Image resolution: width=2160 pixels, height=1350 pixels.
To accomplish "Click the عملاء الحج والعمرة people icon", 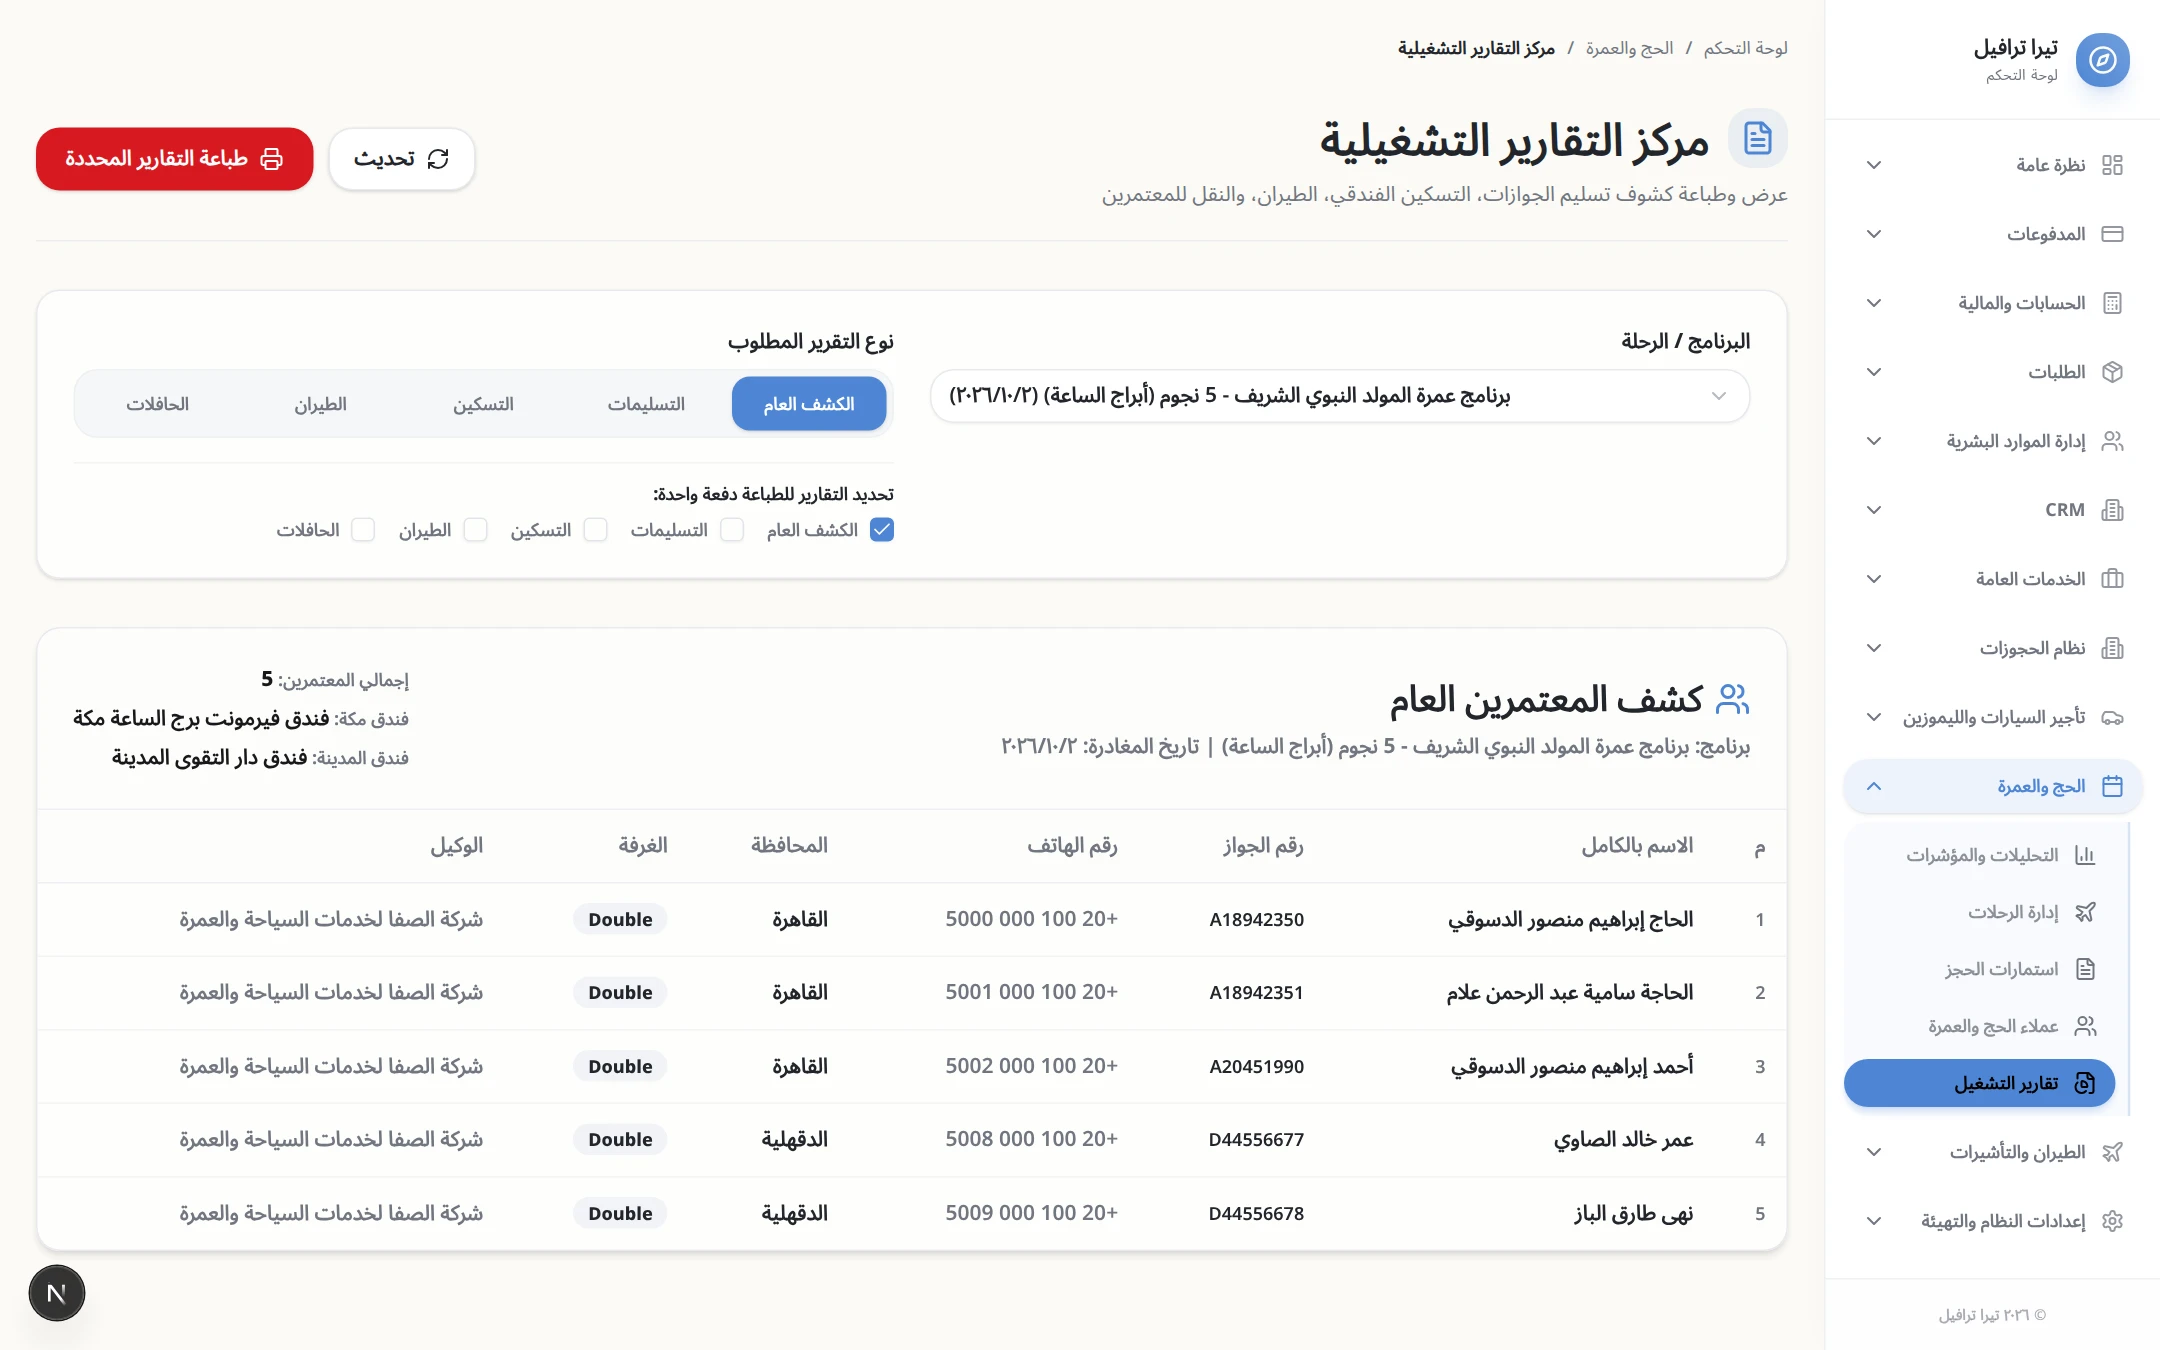I will tap(2085, 1026).
